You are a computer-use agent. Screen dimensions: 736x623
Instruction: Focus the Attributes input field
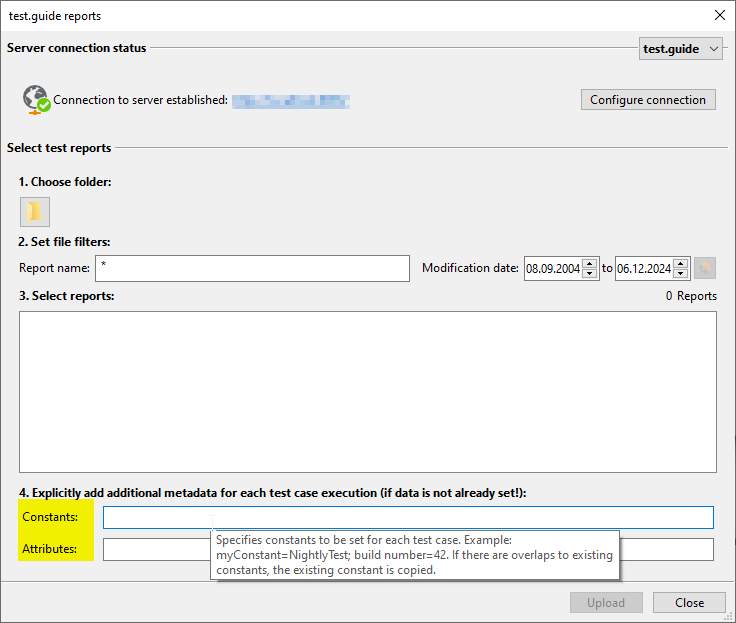[408, 549]
